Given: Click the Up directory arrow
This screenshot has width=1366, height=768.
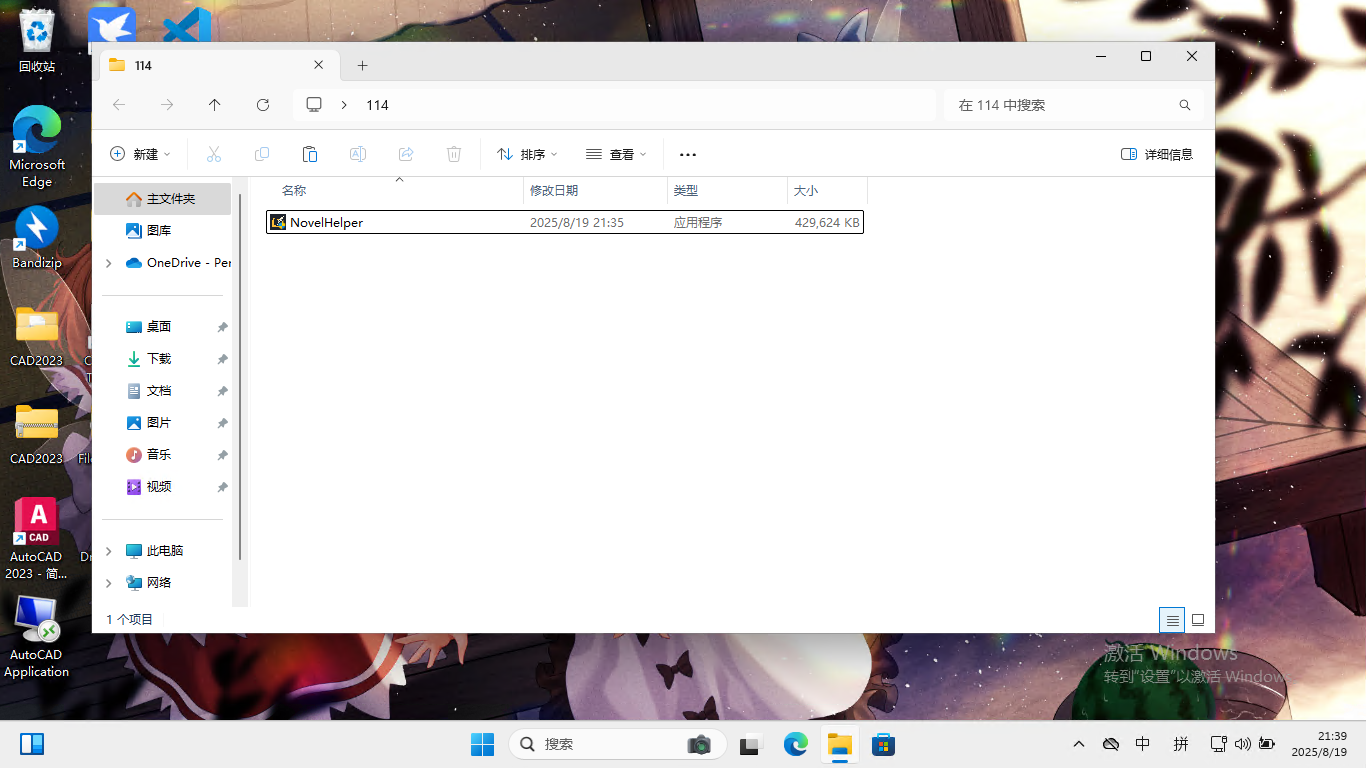Looking at the screenshot, I should pyautogui.click(x=215, y=105).
